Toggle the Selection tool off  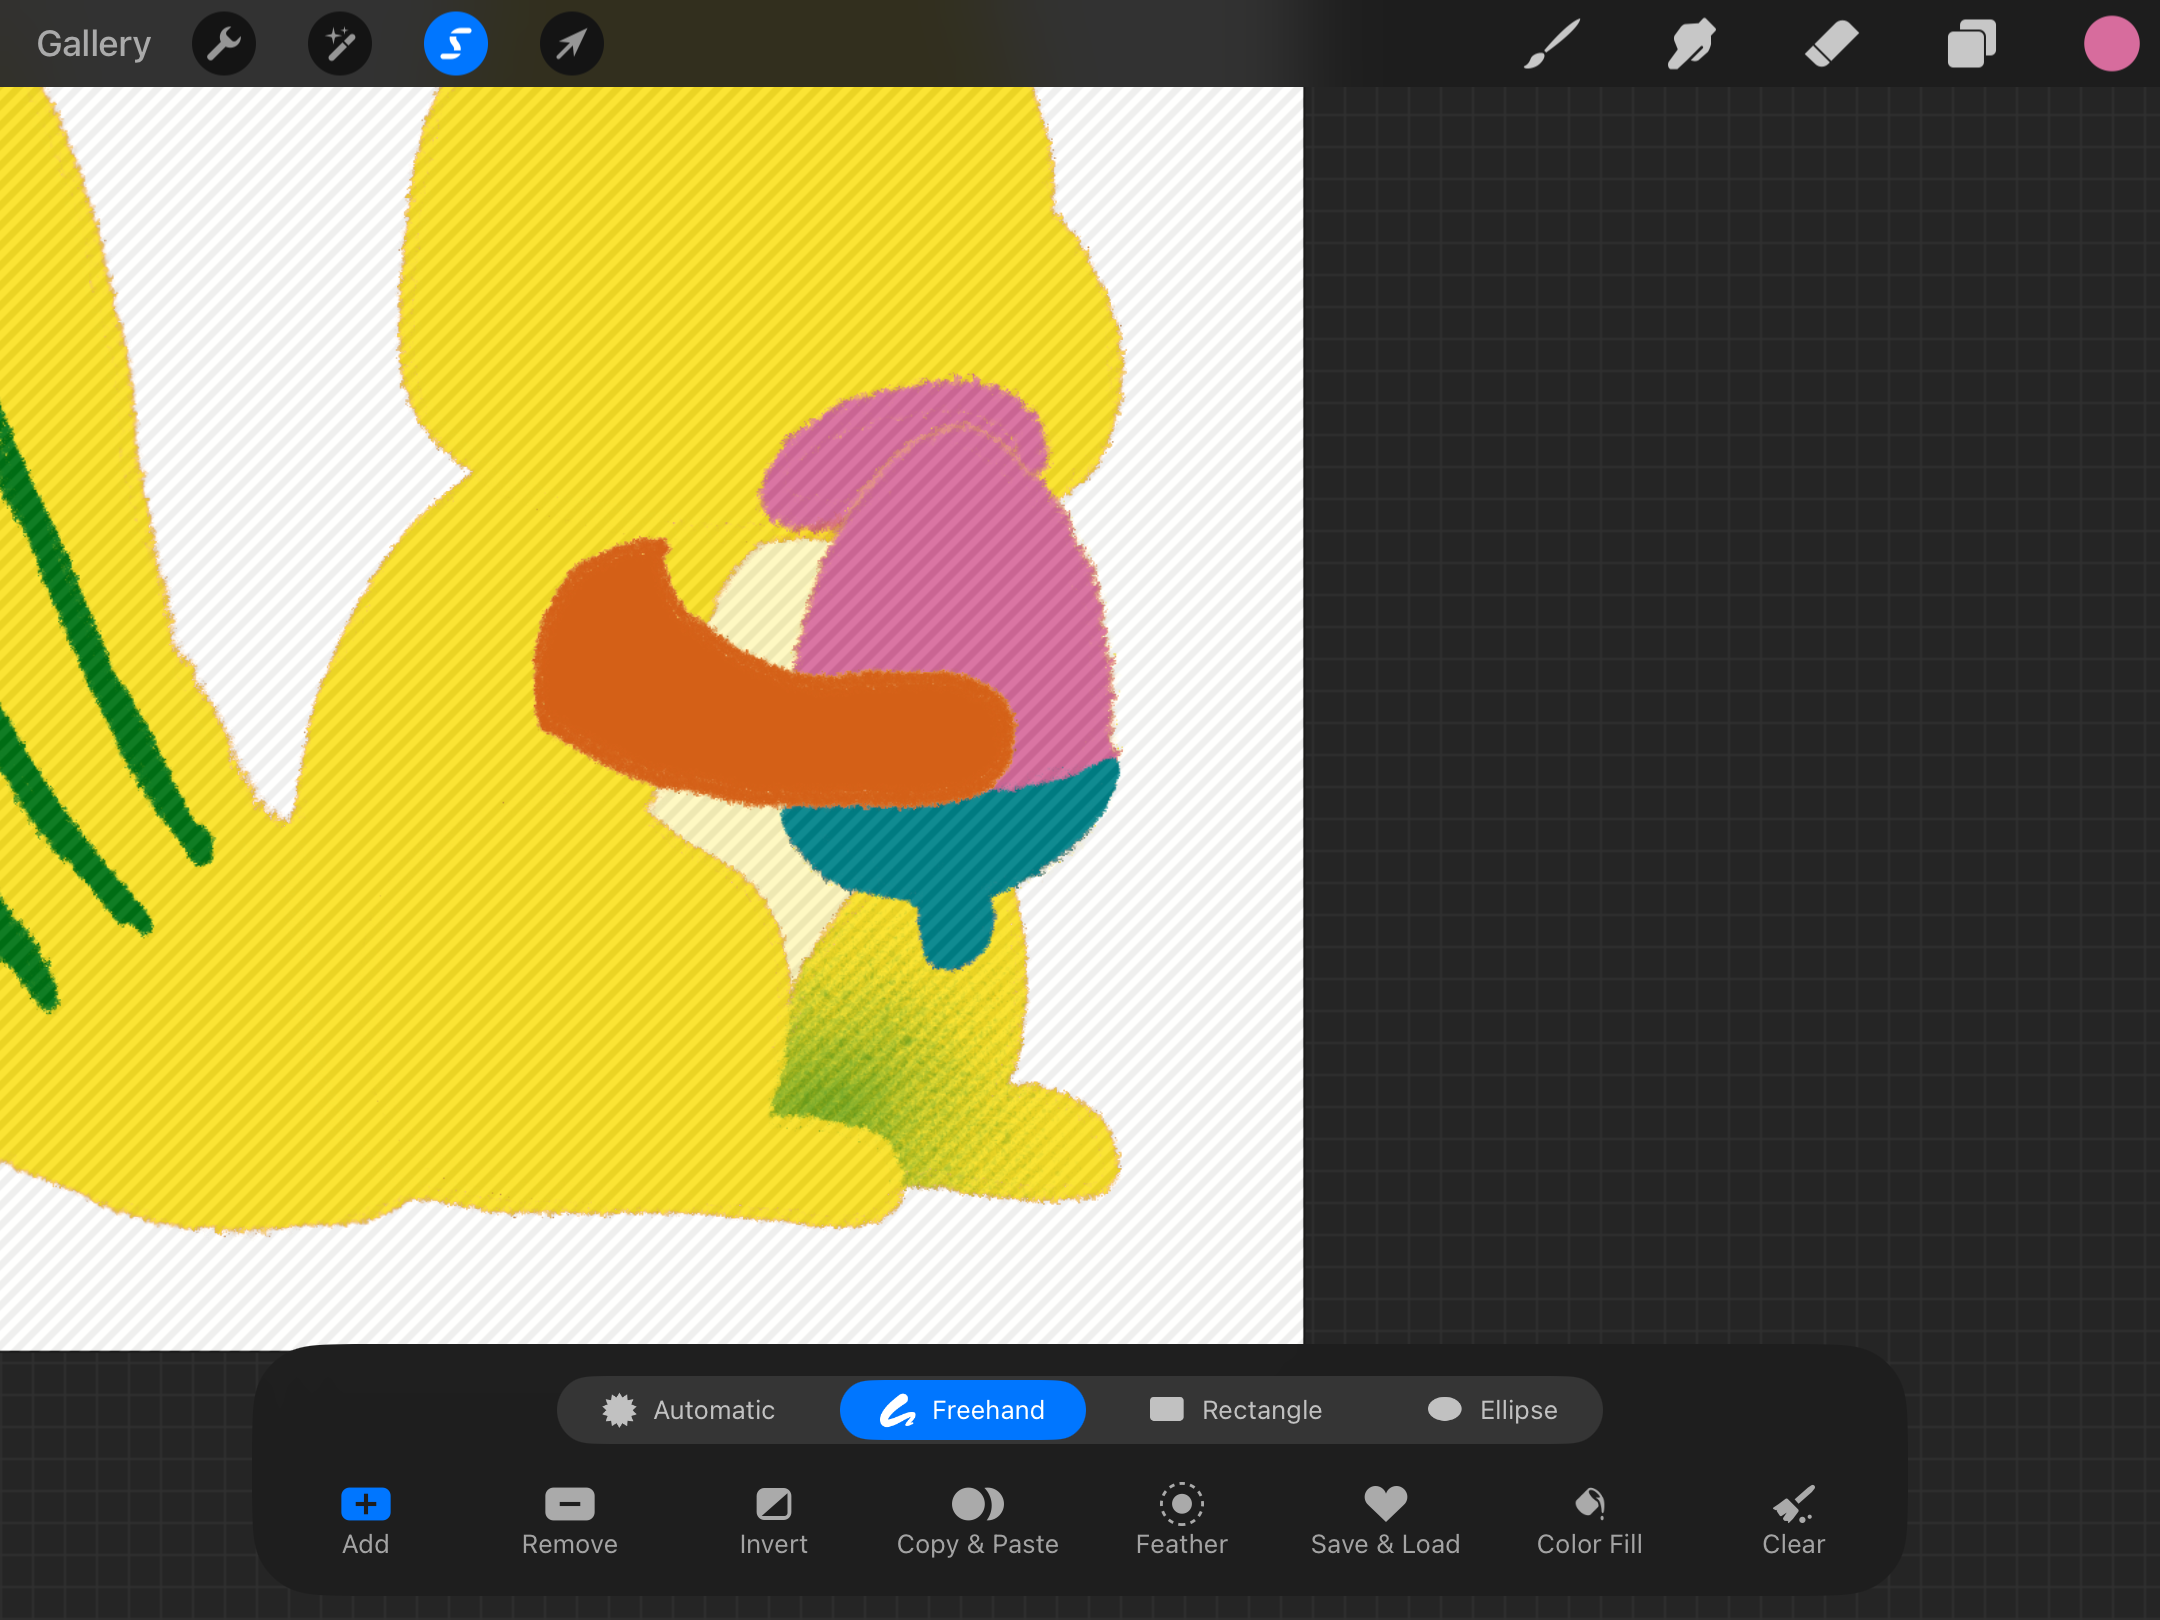456,44
